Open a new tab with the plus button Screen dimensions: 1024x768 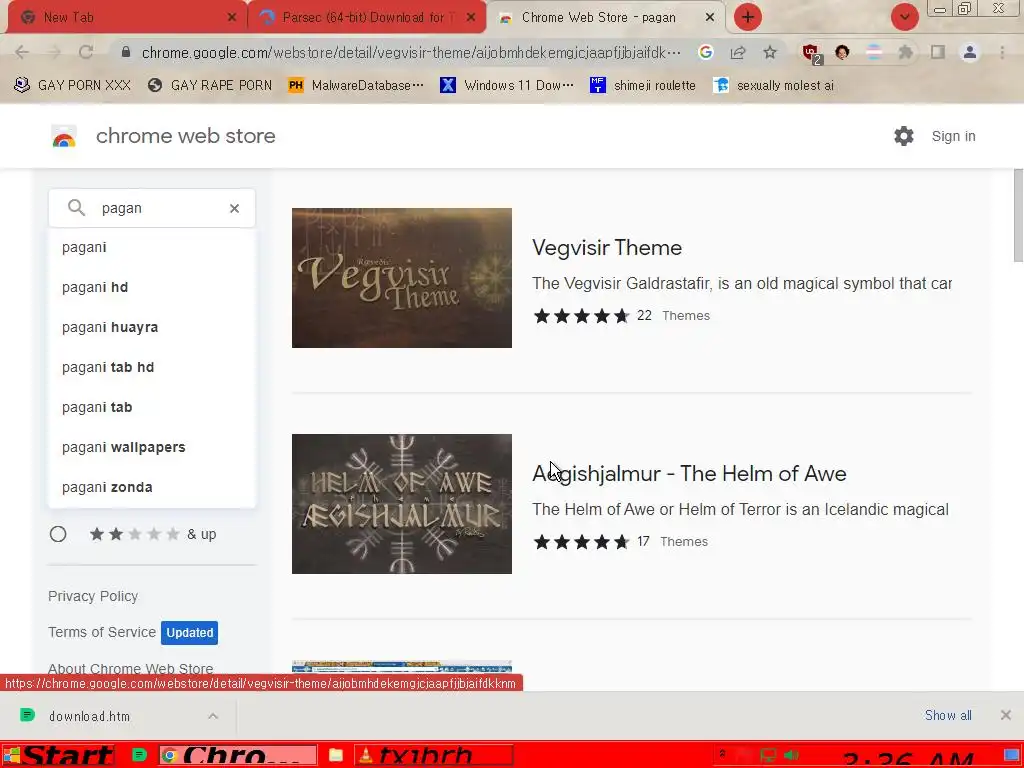(x=748, y=17)
